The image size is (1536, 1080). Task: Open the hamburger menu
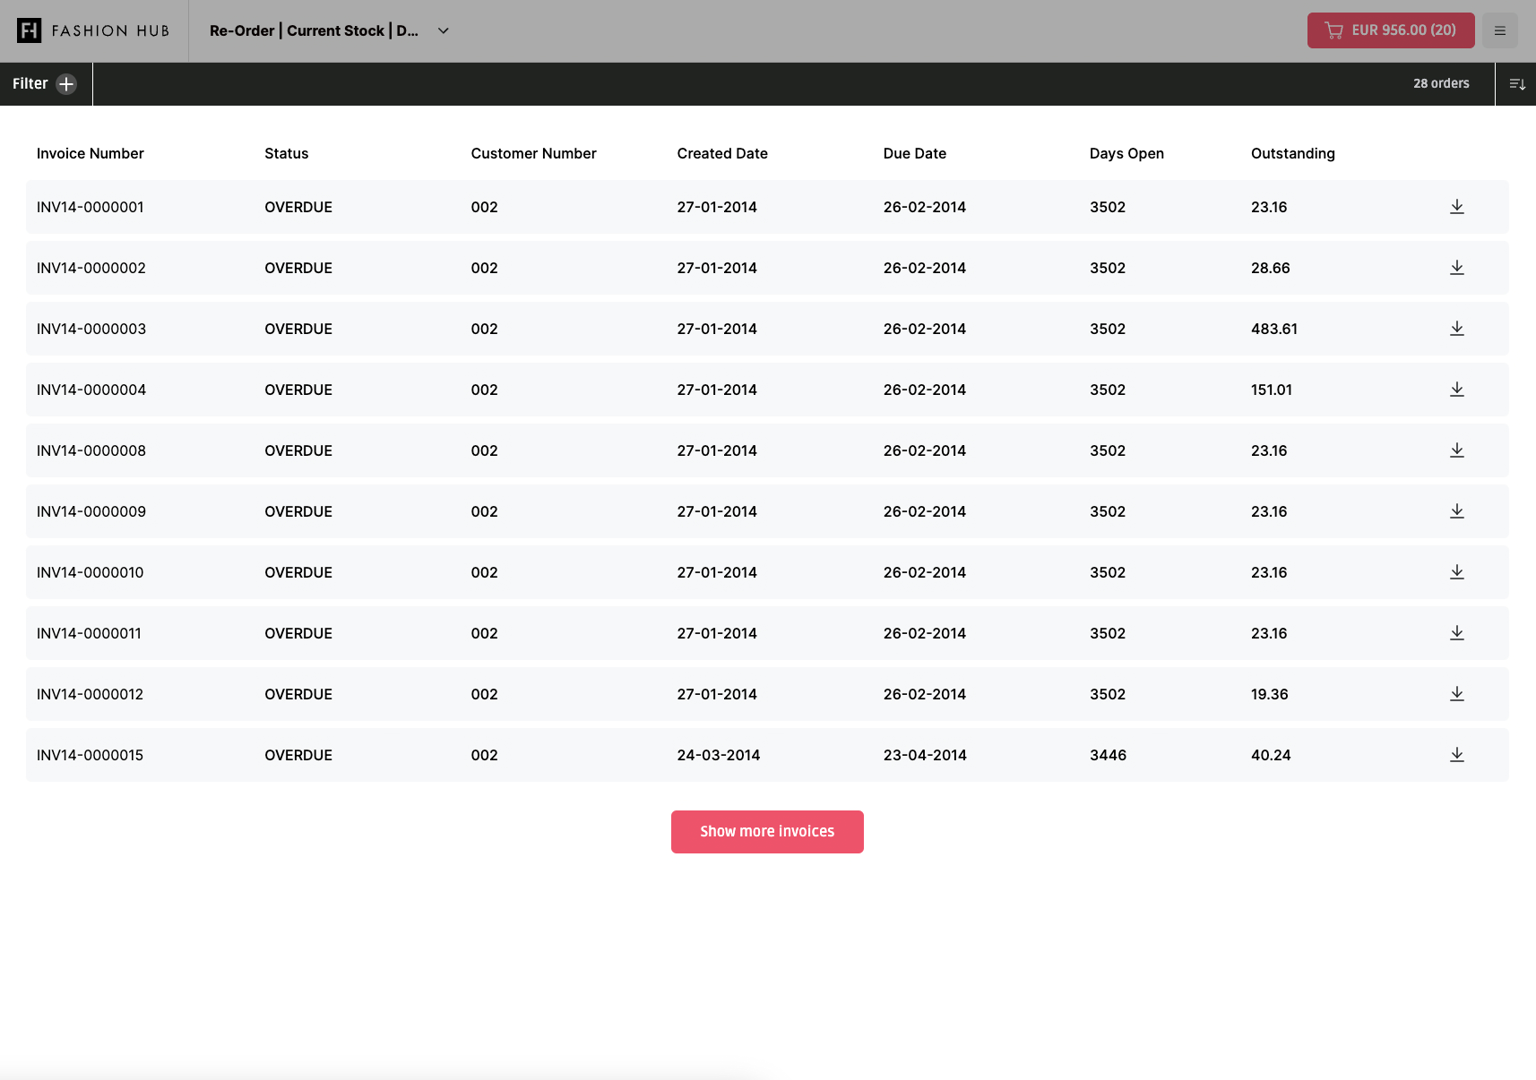1499,31
